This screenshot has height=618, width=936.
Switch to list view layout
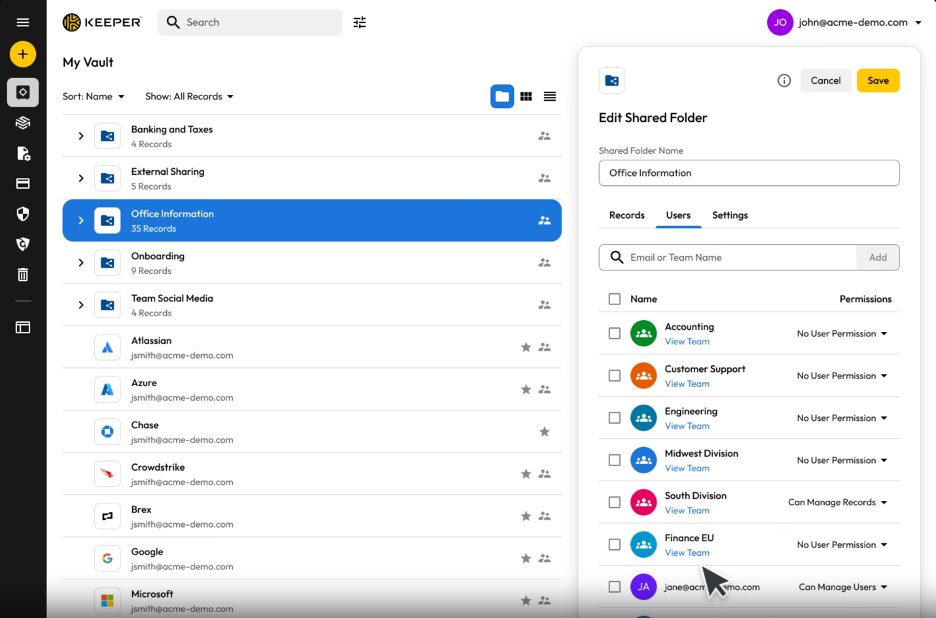tap(550, 96)
